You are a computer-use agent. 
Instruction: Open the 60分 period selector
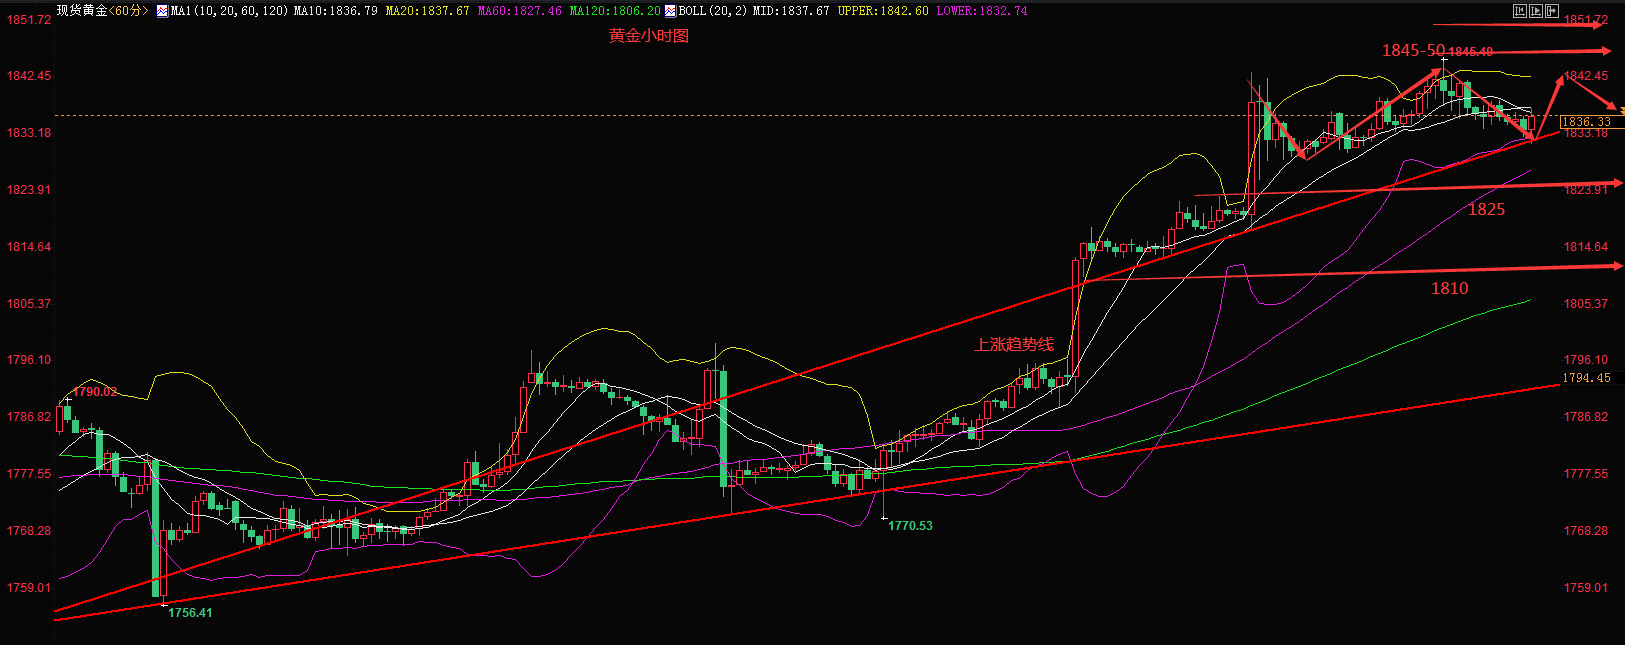129,11
